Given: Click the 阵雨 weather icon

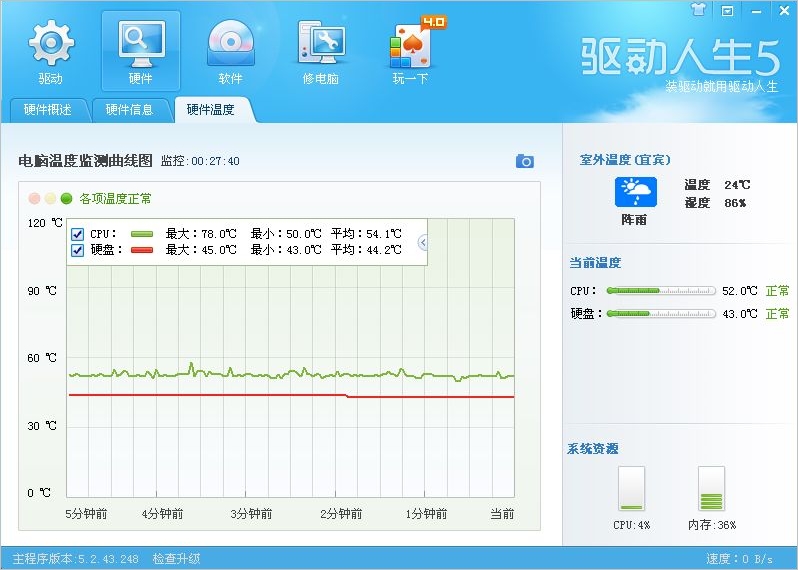Looking at the screenshot, I should [x=635, y=192].
